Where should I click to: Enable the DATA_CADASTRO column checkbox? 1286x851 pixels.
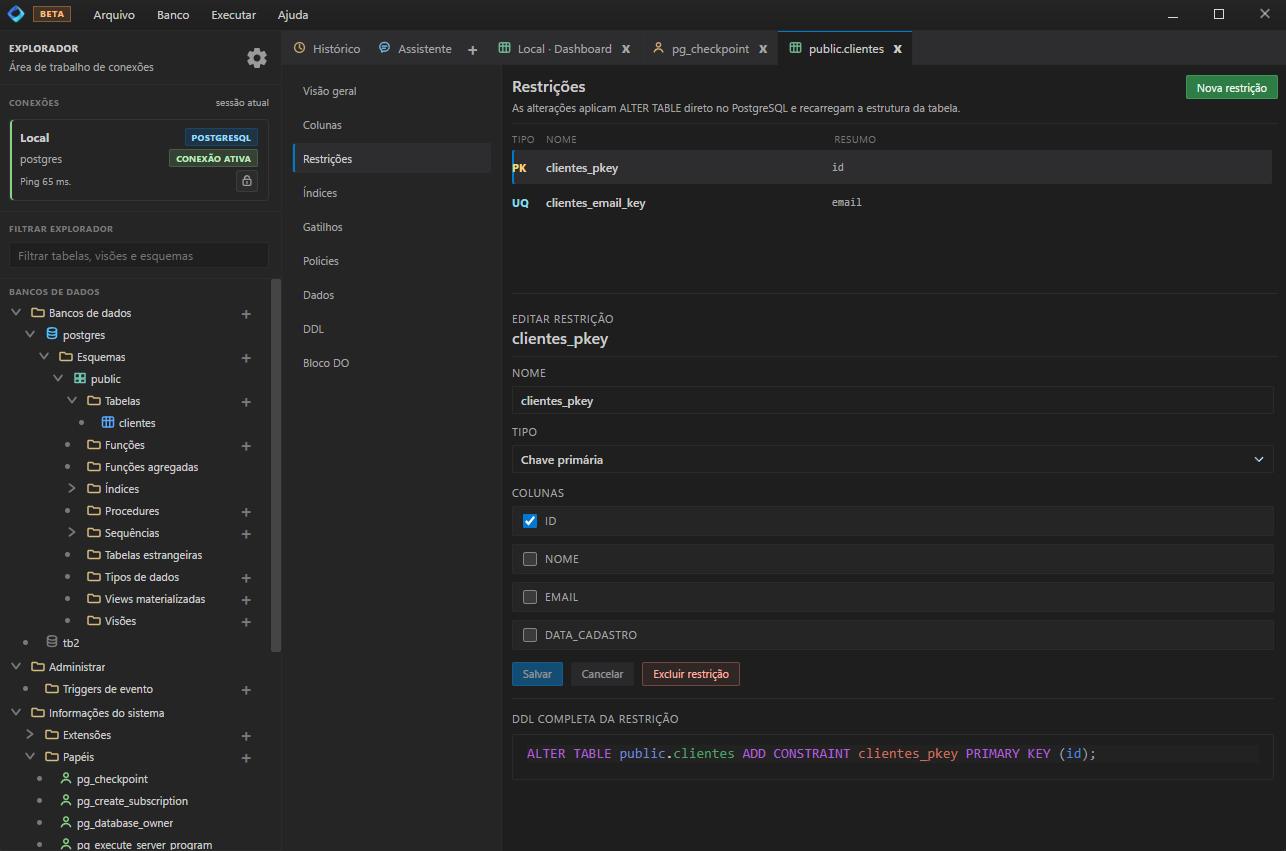click(x=530, y=635)
